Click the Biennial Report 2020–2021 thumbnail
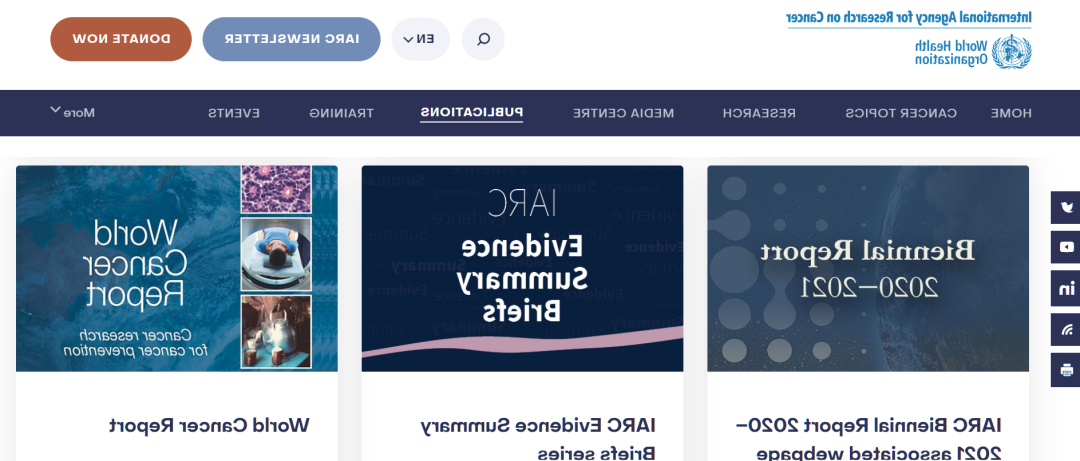Viewport: 1080px width, 461px height. [x=867, y=268]
